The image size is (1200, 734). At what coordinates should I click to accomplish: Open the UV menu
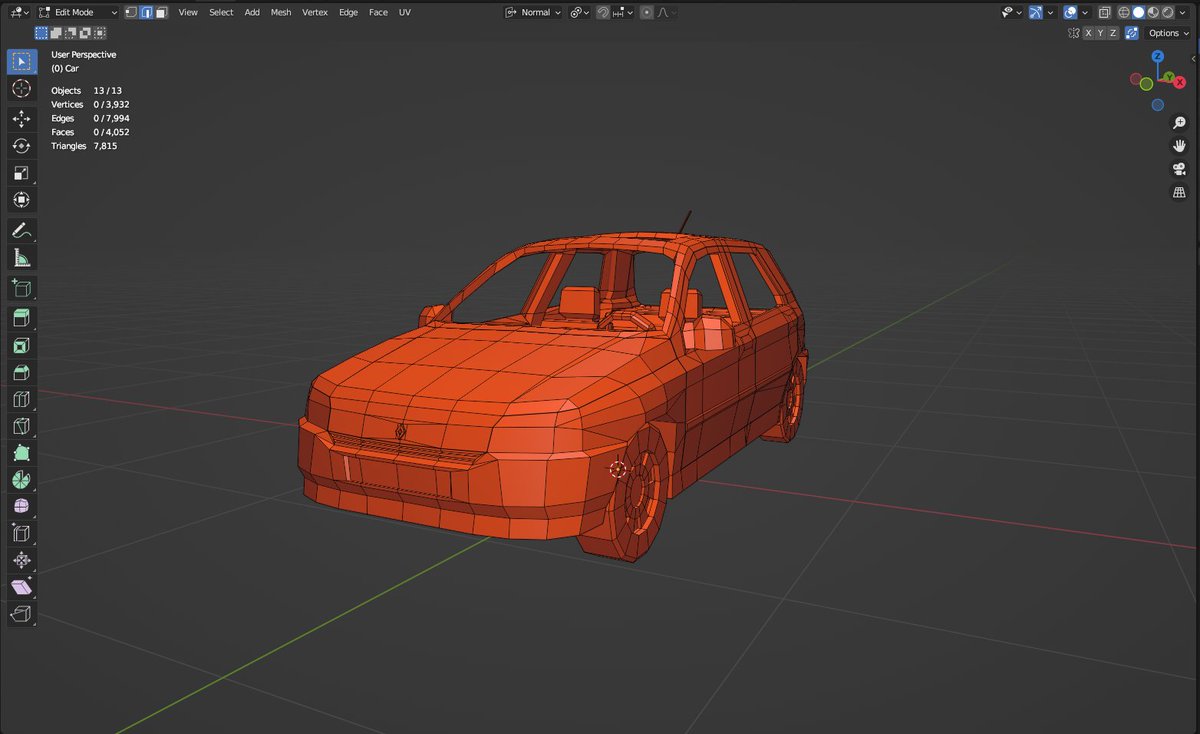[404, 12]
